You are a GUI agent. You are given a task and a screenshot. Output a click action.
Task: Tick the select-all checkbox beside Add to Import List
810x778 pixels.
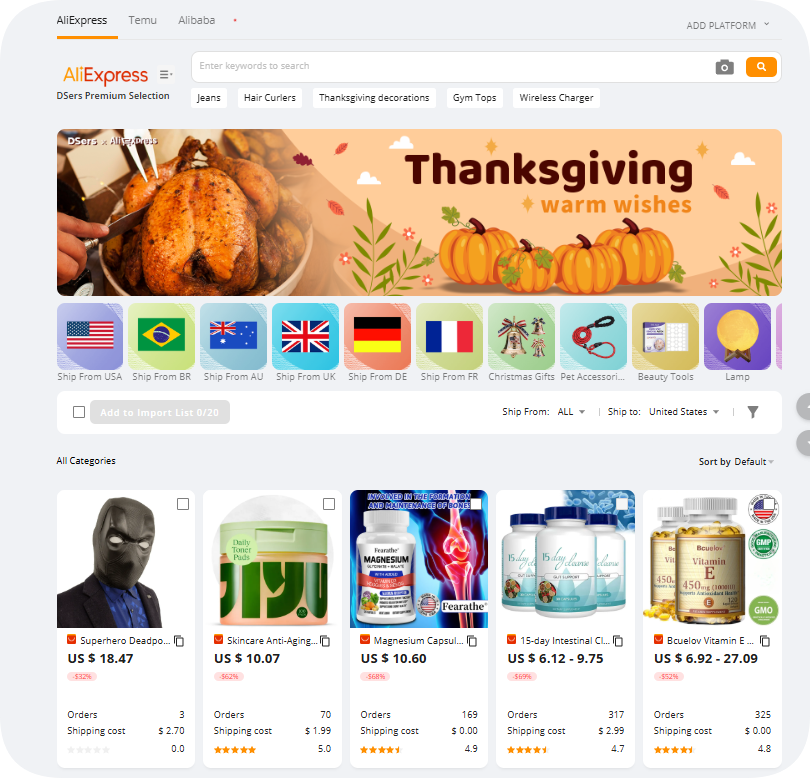click(x=79, y=412)
